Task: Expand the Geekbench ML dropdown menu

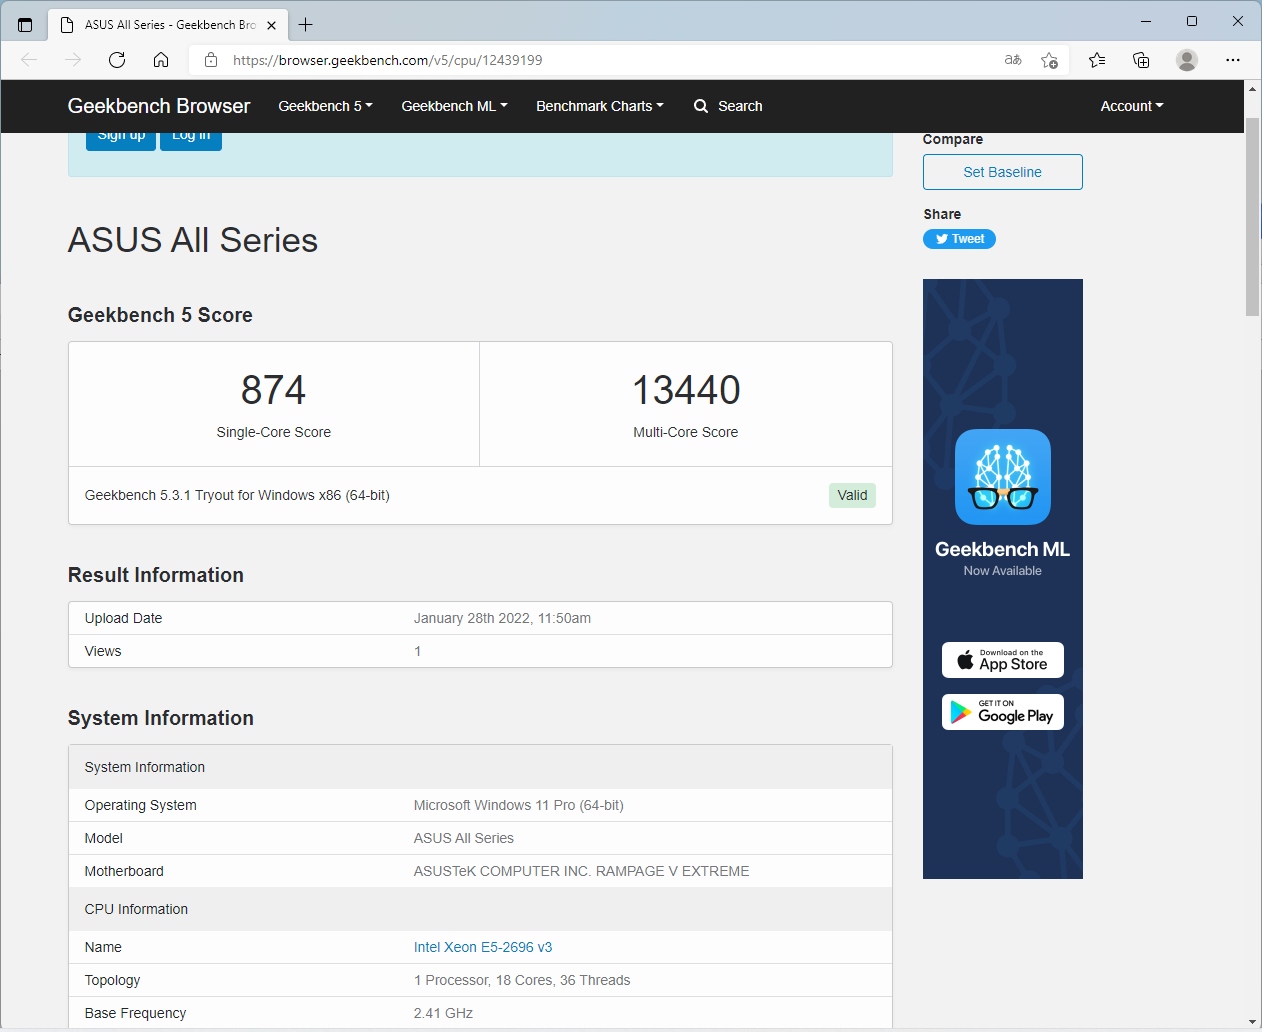Action: click(x=454, y=106)
